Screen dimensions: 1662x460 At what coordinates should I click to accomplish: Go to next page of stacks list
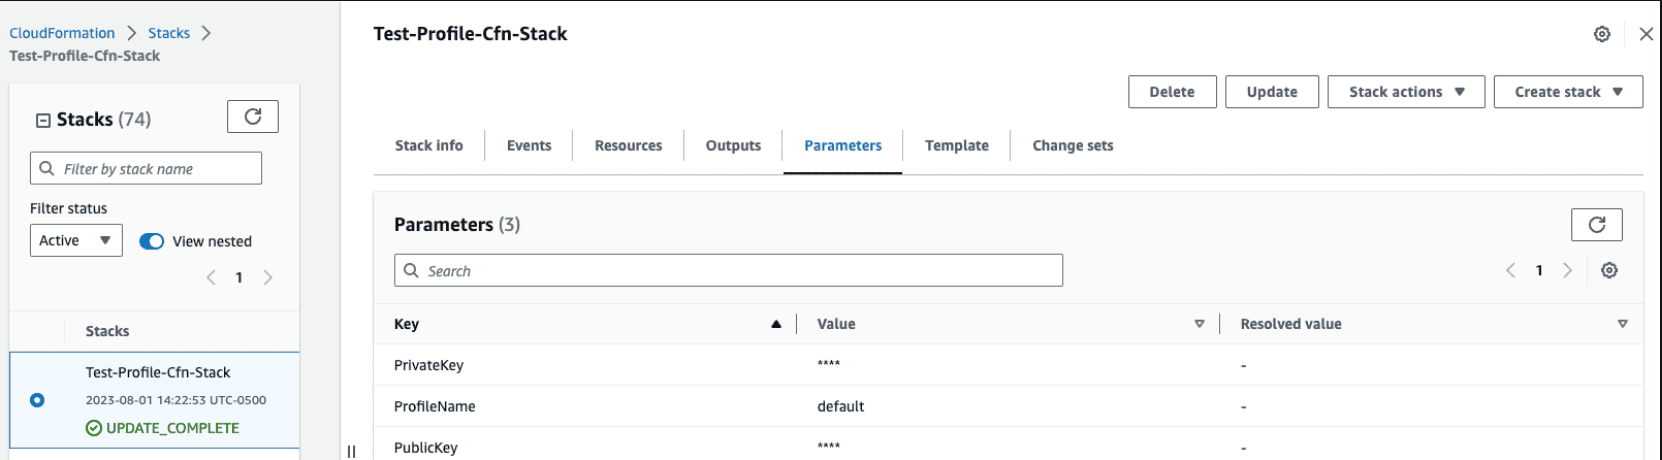(x=268, y=278)
